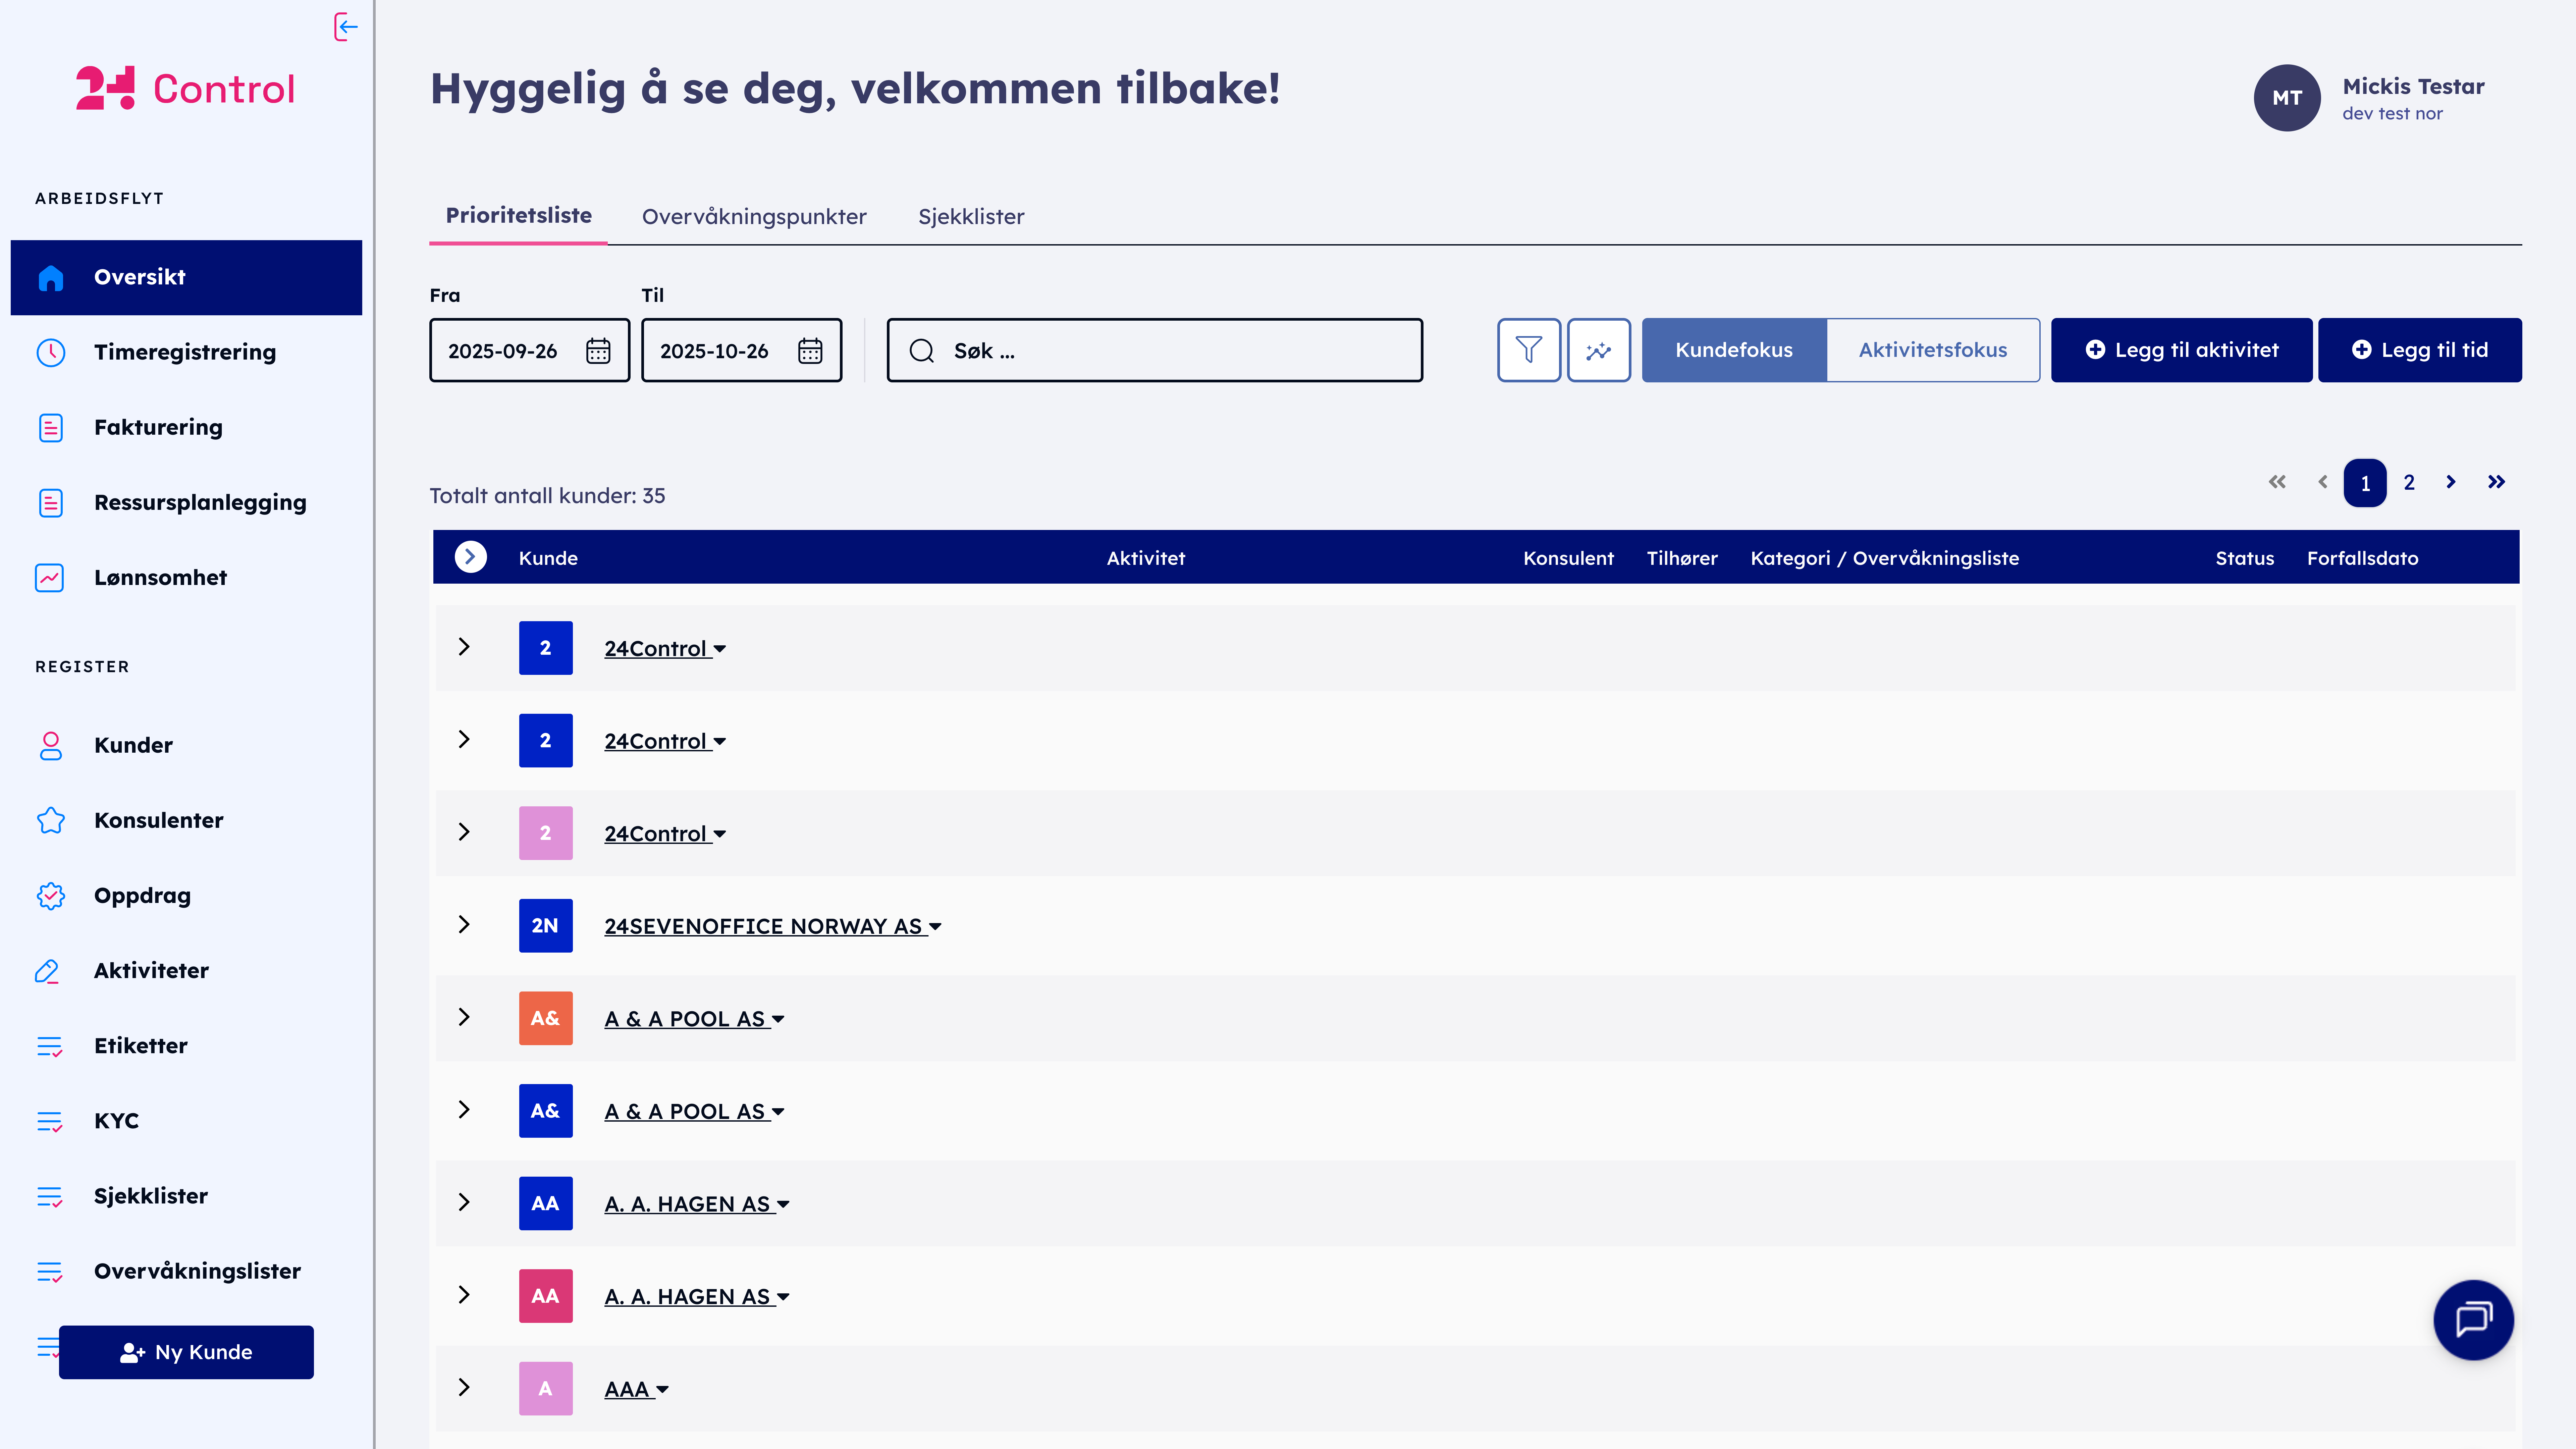Expand the first 24Control row
The width and height of the screenshot is (2576, 1449).
pos(464,647)
